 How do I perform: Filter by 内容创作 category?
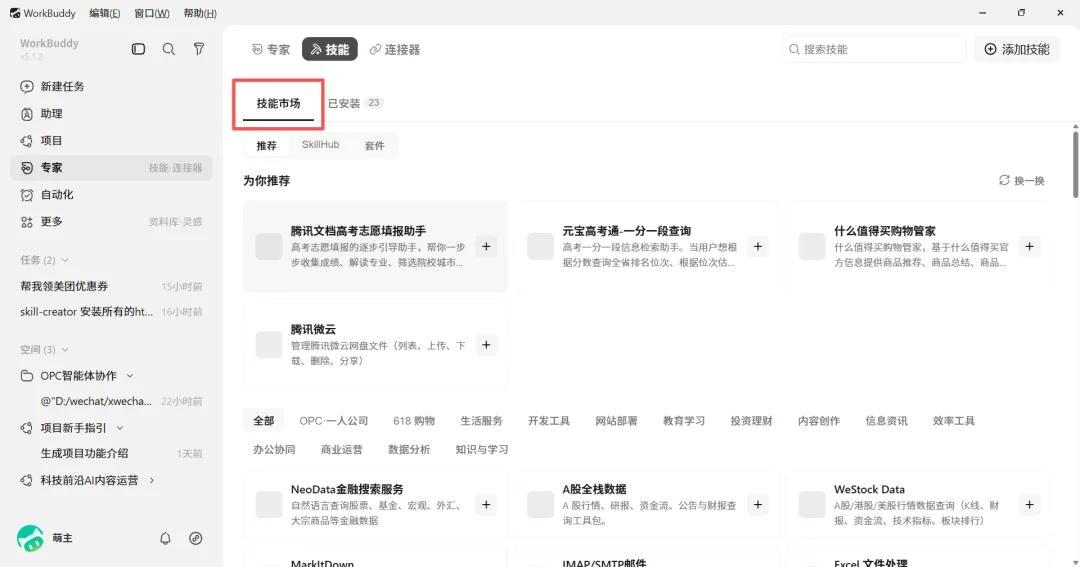coord(819,421)
